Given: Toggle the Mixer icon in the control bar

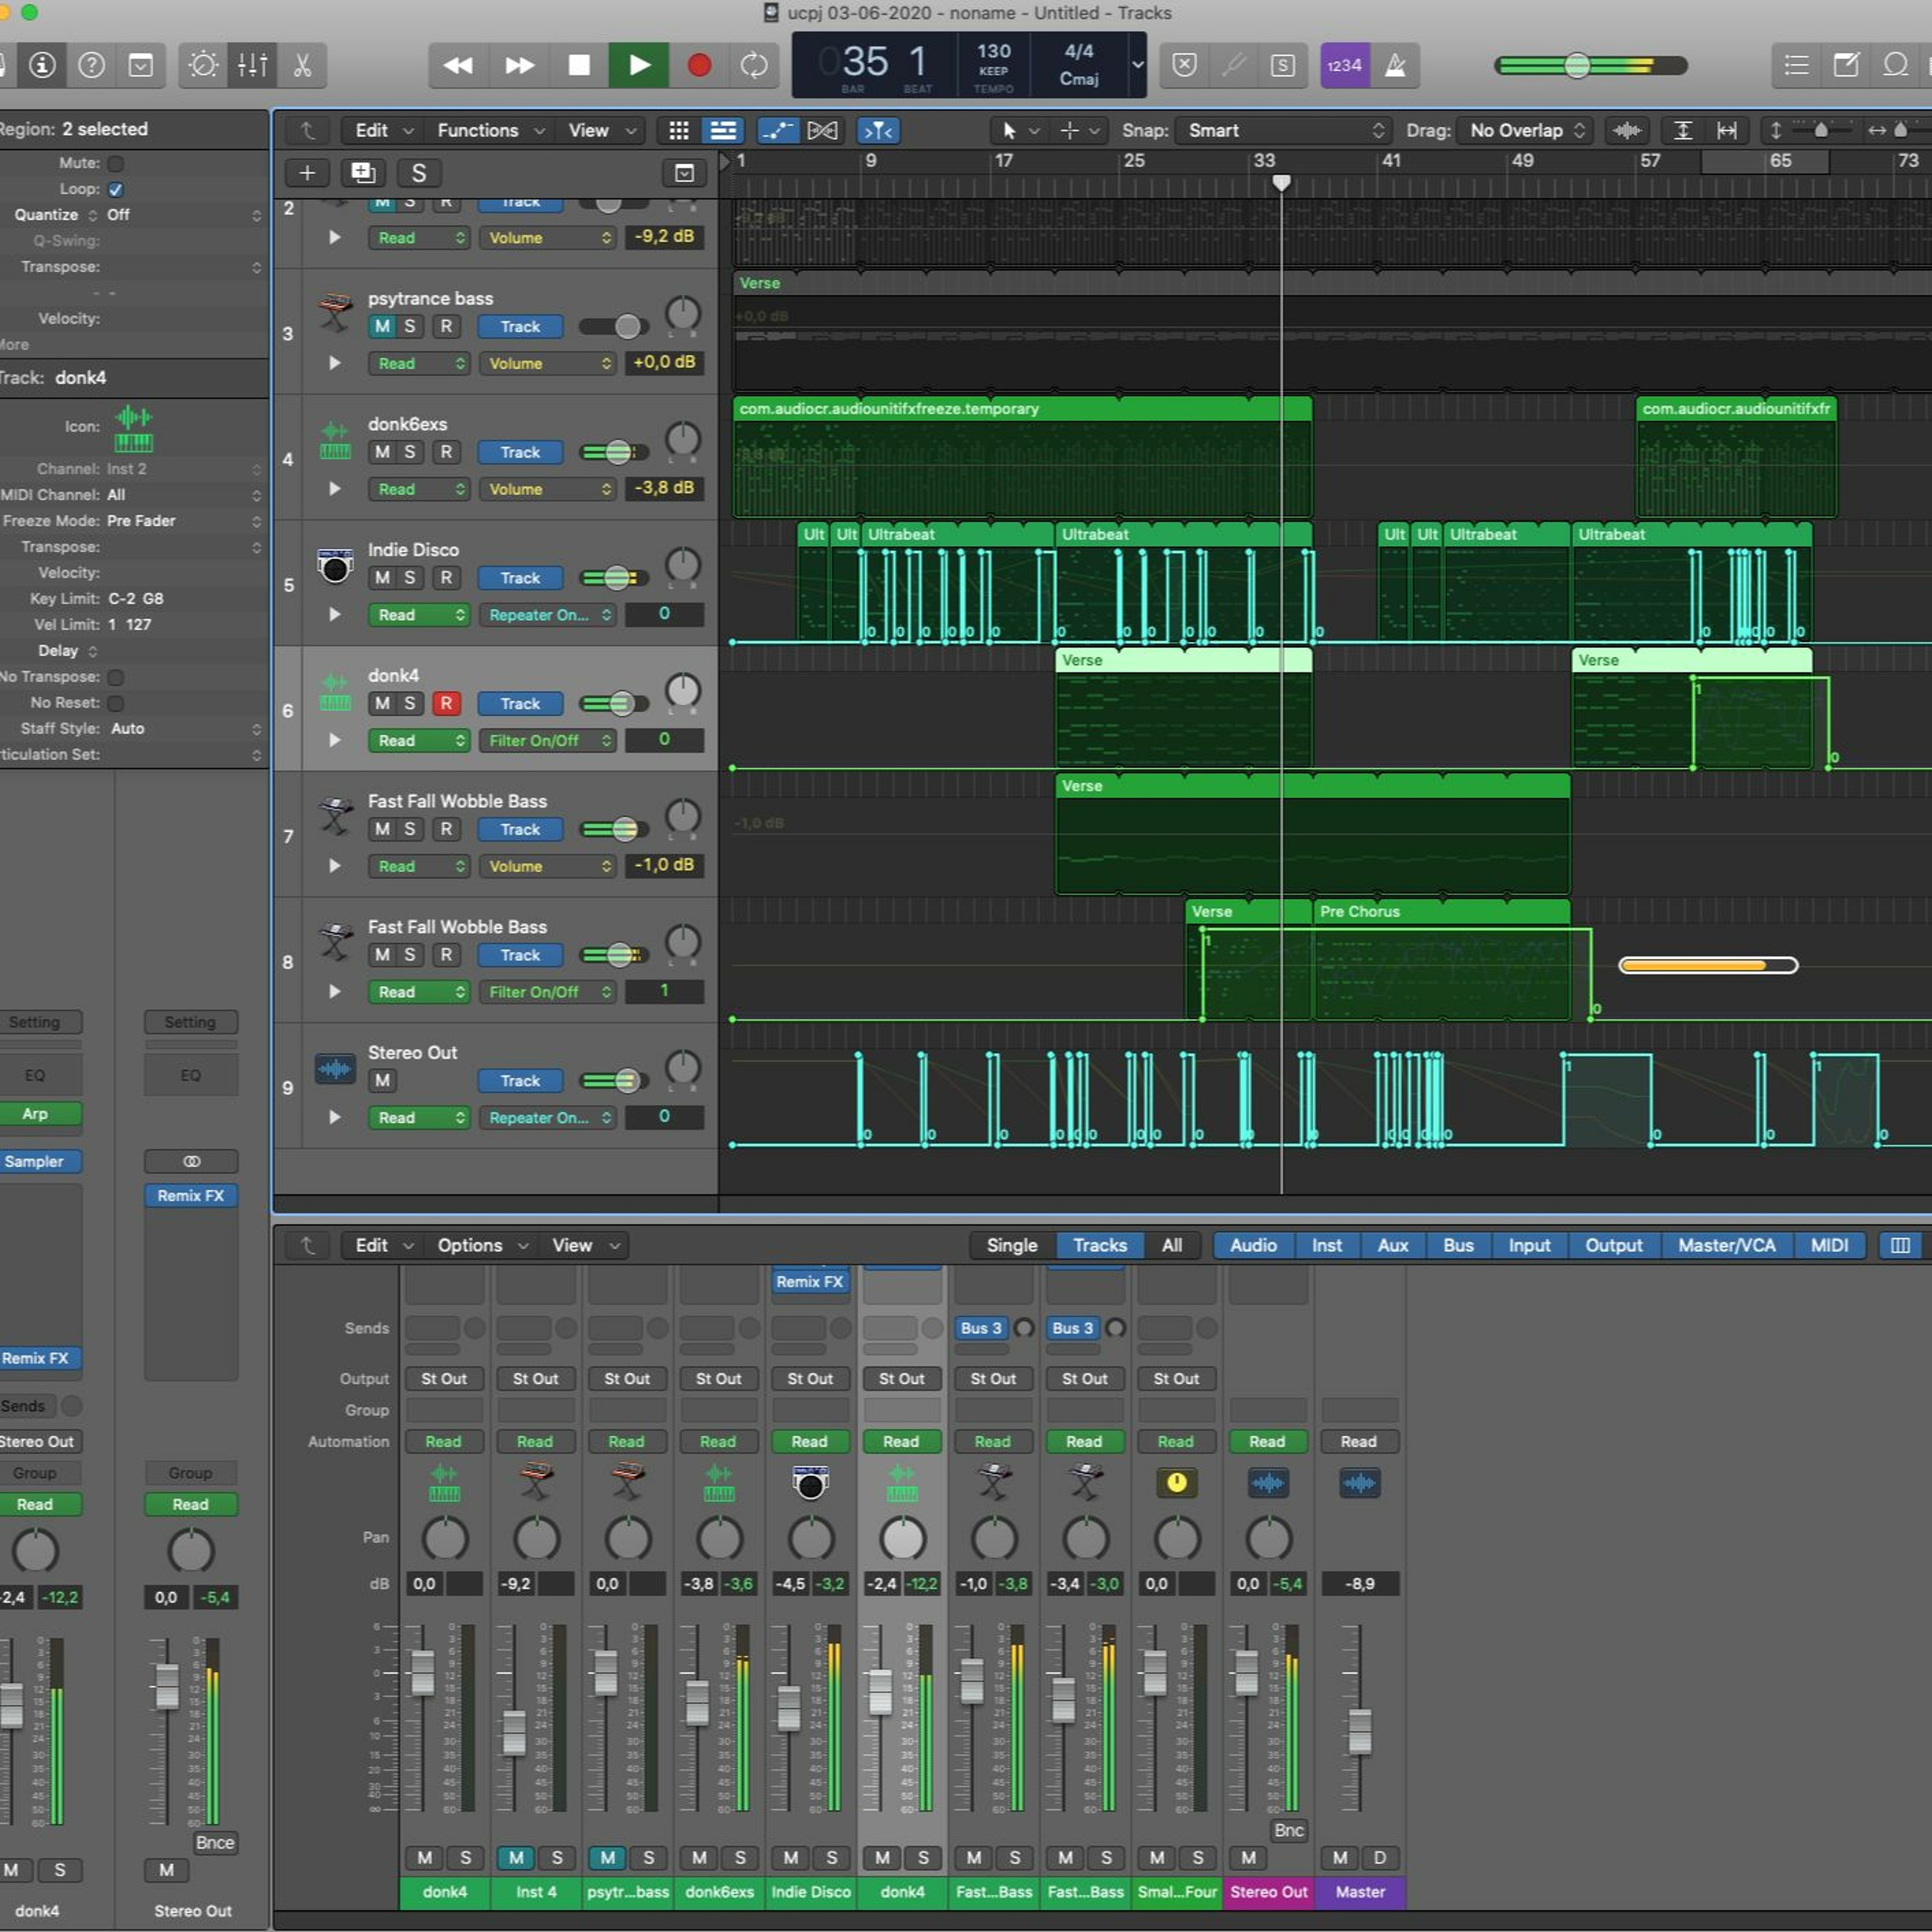Looking at the screenshot, I should tap(252, 65).
